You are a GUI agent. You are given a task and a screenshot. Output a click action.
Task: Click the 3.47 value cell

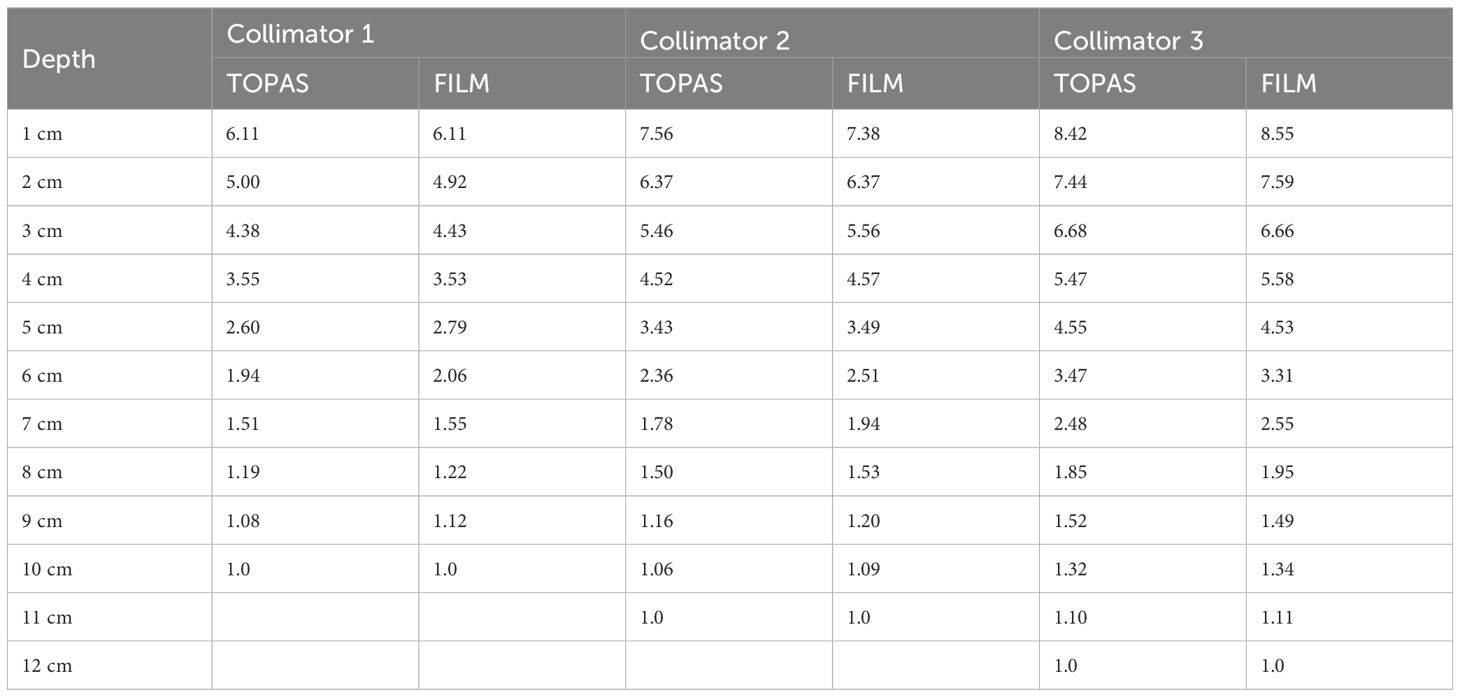1071,376
